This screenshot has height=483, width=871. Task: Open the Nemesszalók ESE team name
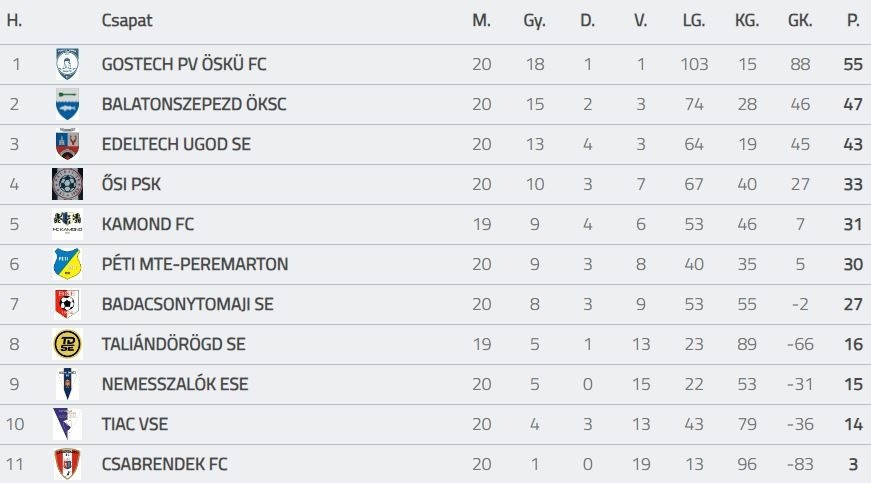175,385
